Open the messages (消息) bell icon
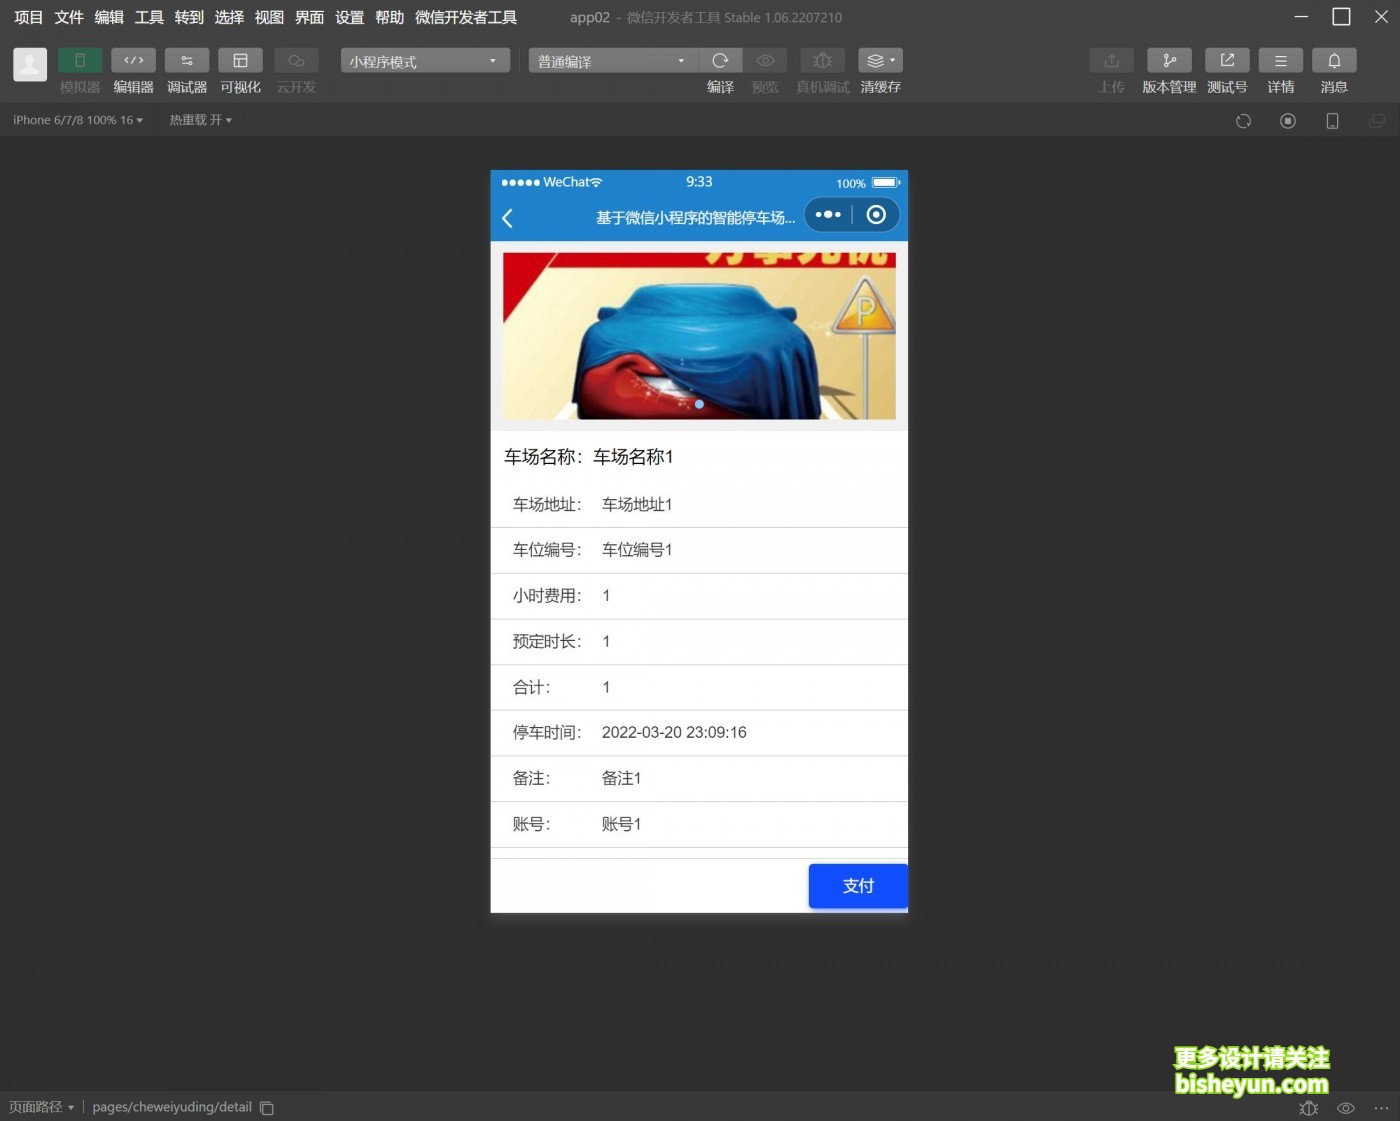The width and height of the screenshot is (1400, 1121). coord(1334,61)
